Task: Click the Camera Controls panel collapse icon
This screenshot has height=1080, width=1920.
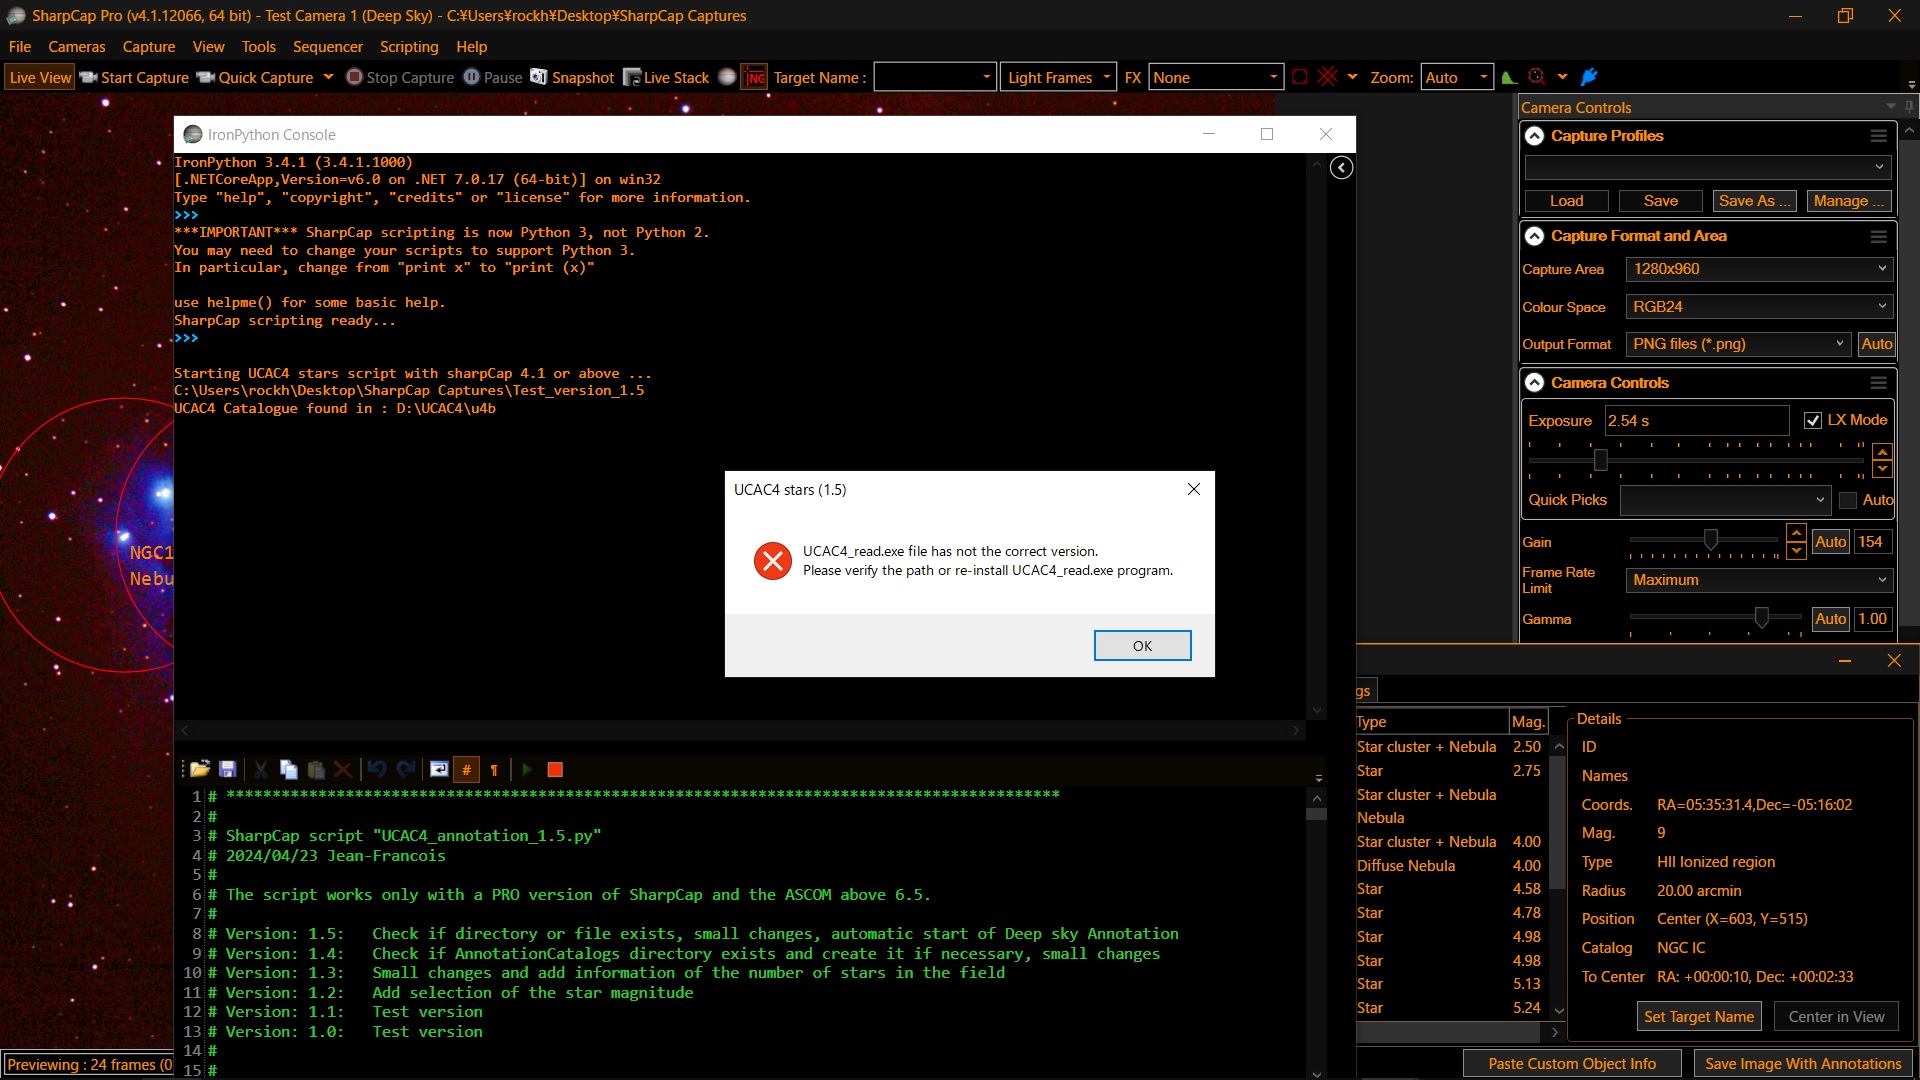Action: (1534, 382)
